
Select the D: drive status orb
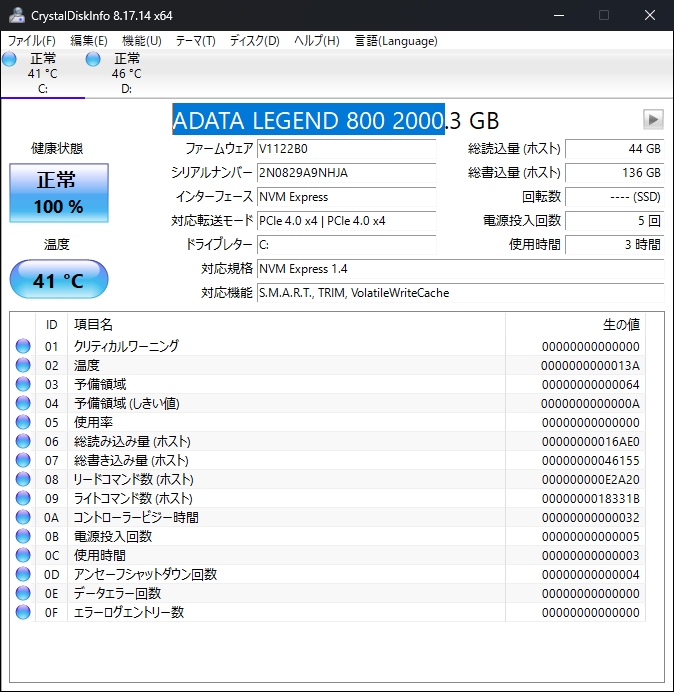(x=93, y=59)
